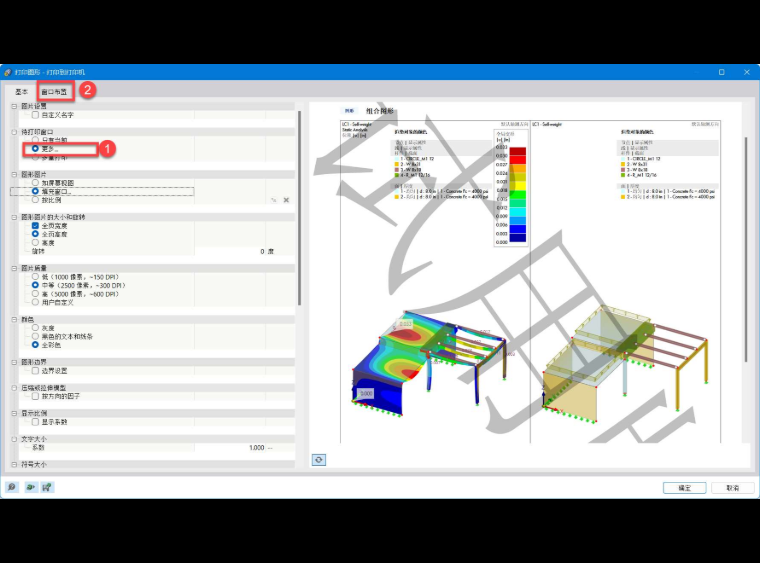
Task: Select the 更多... radio option
Action: tap(35, 149)
